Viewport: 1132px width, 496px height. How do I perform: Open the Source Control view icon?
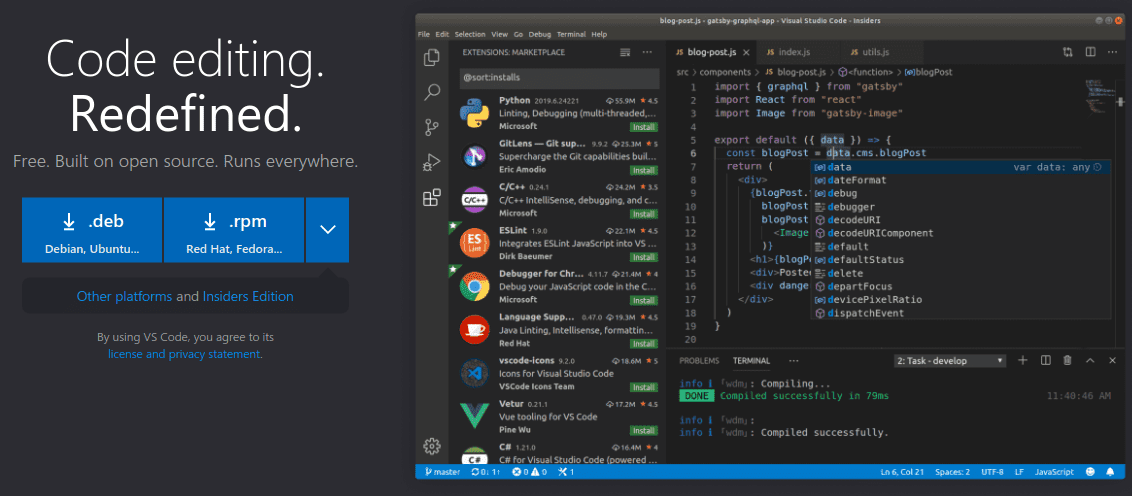[432, 127]
